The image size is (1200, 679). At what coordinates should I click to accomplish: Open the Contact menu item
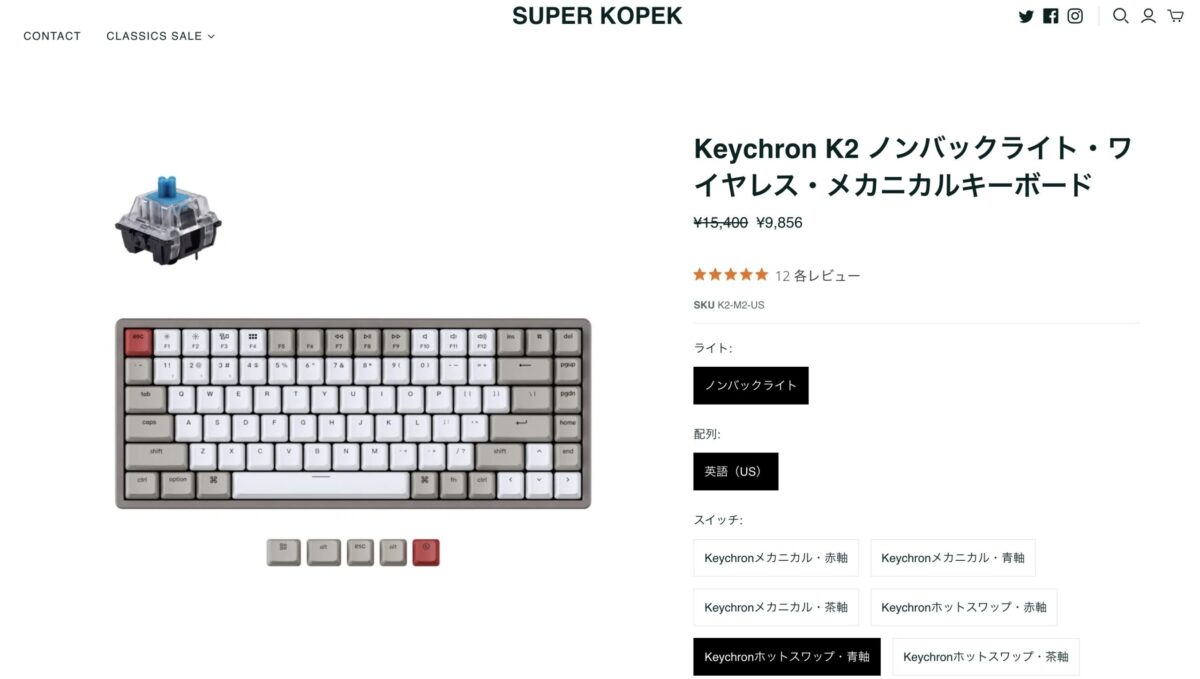(x=52, y=36)
